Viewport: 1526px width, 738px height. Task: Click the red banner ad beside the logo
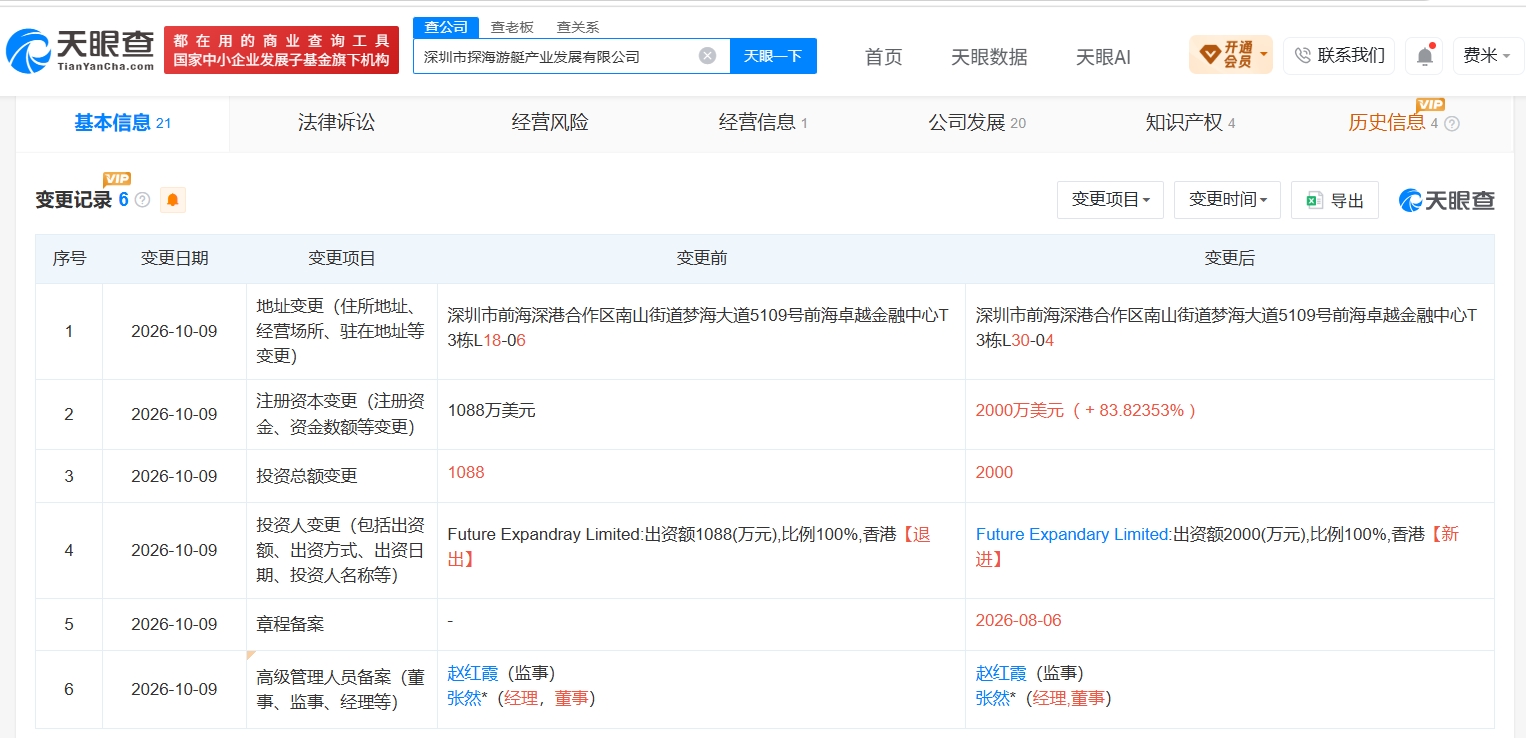pos(281,50)
